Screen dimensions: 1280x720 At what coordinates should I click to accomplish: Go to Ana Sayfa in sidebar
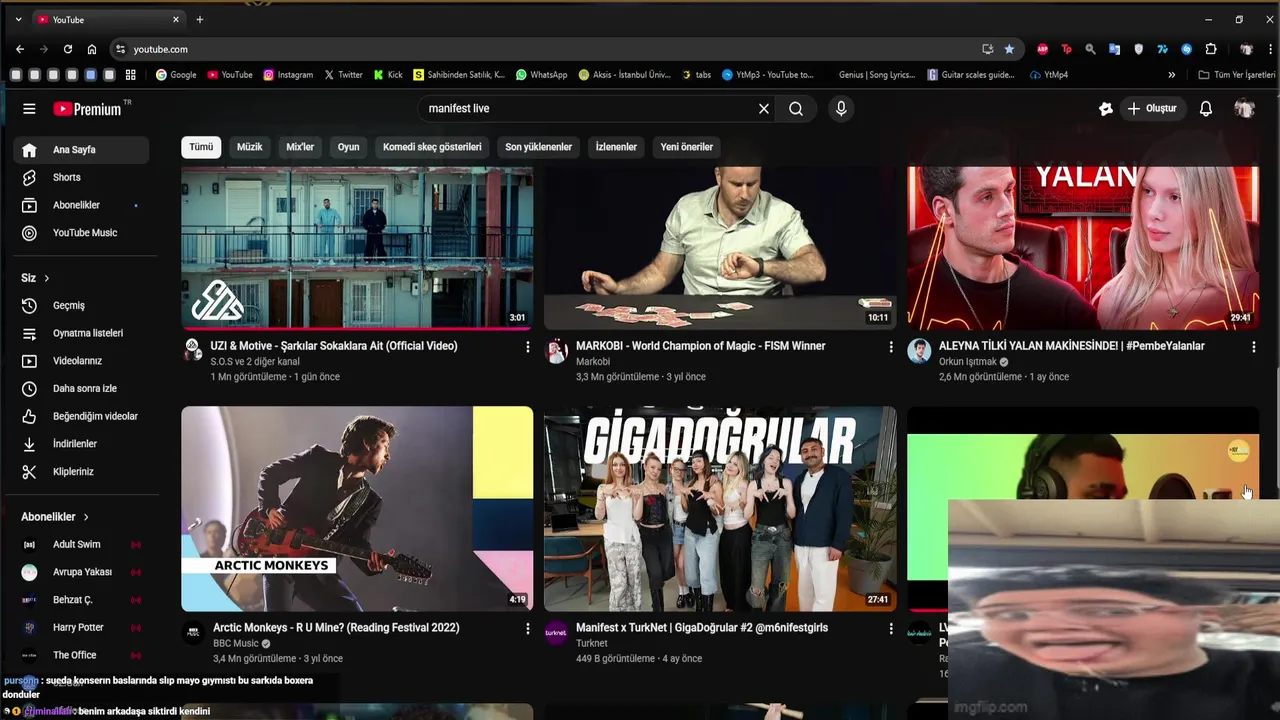pyautogui.click(x=81, y=149)
